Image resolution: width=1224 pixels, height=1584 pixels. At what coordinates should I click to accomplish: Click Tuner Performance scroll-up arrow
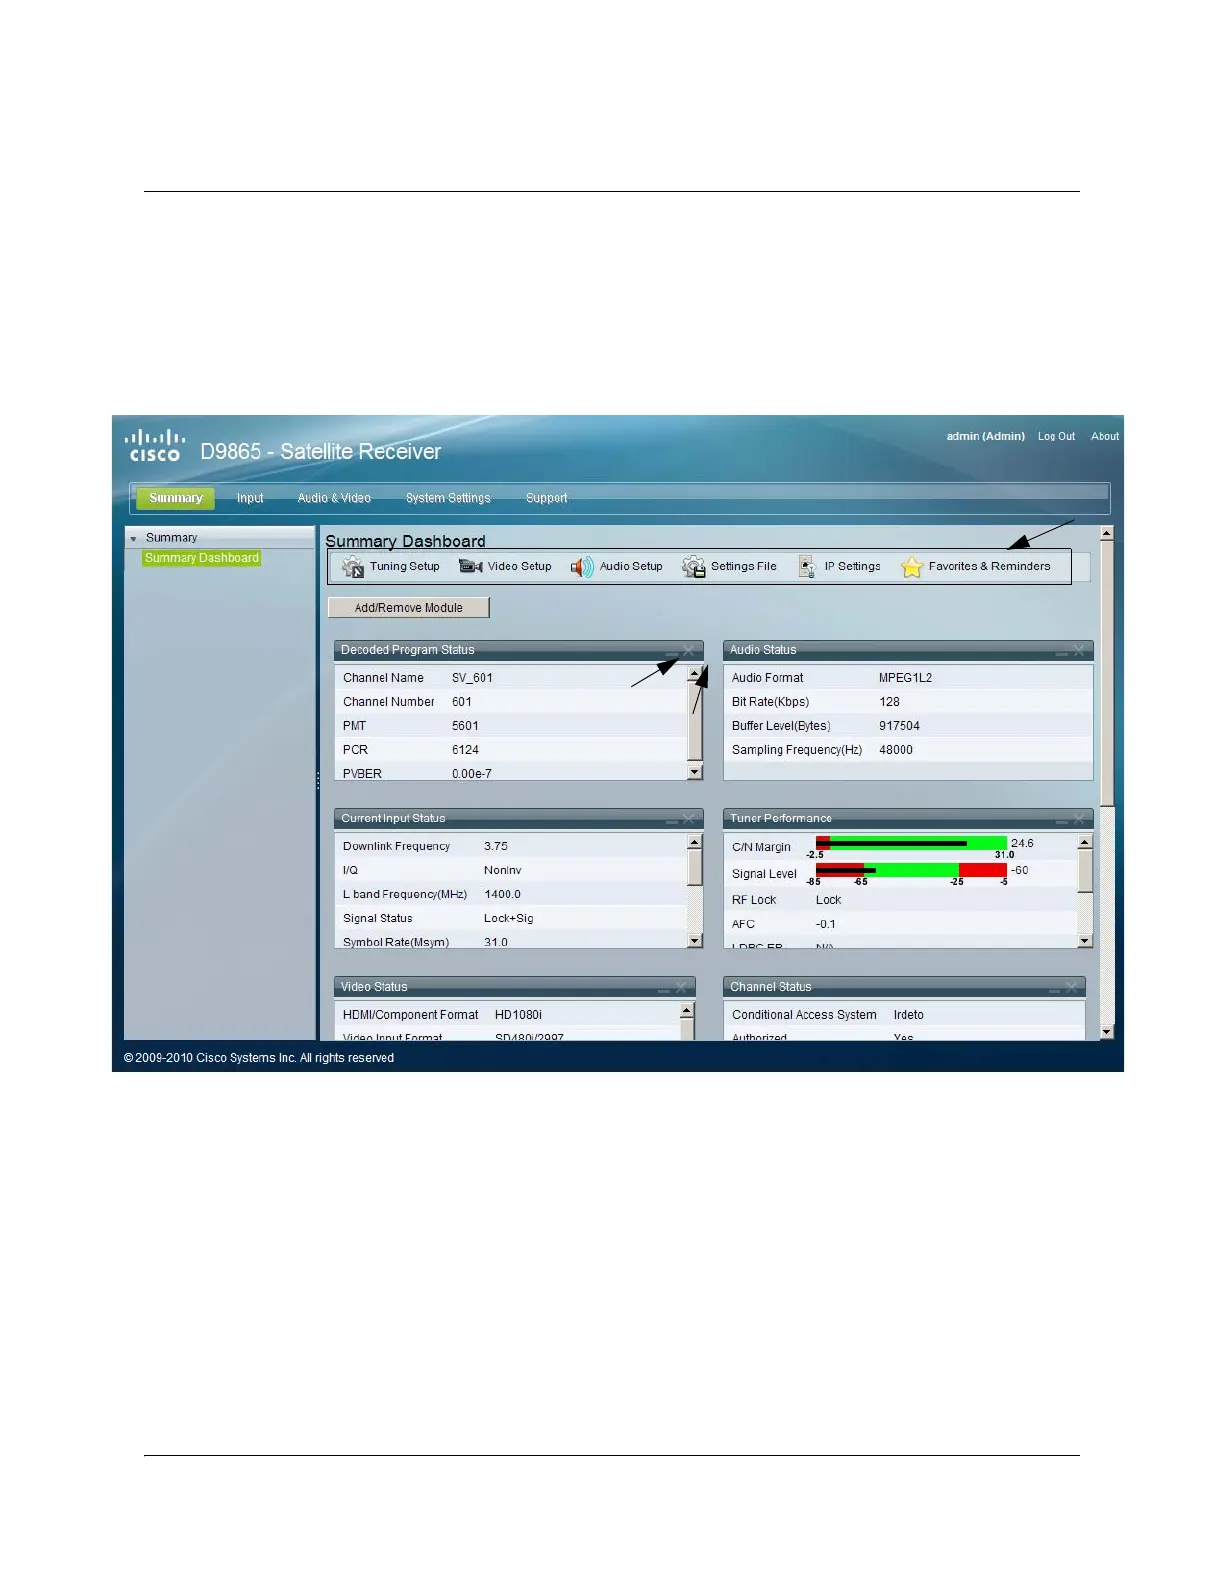point(1085,842)
